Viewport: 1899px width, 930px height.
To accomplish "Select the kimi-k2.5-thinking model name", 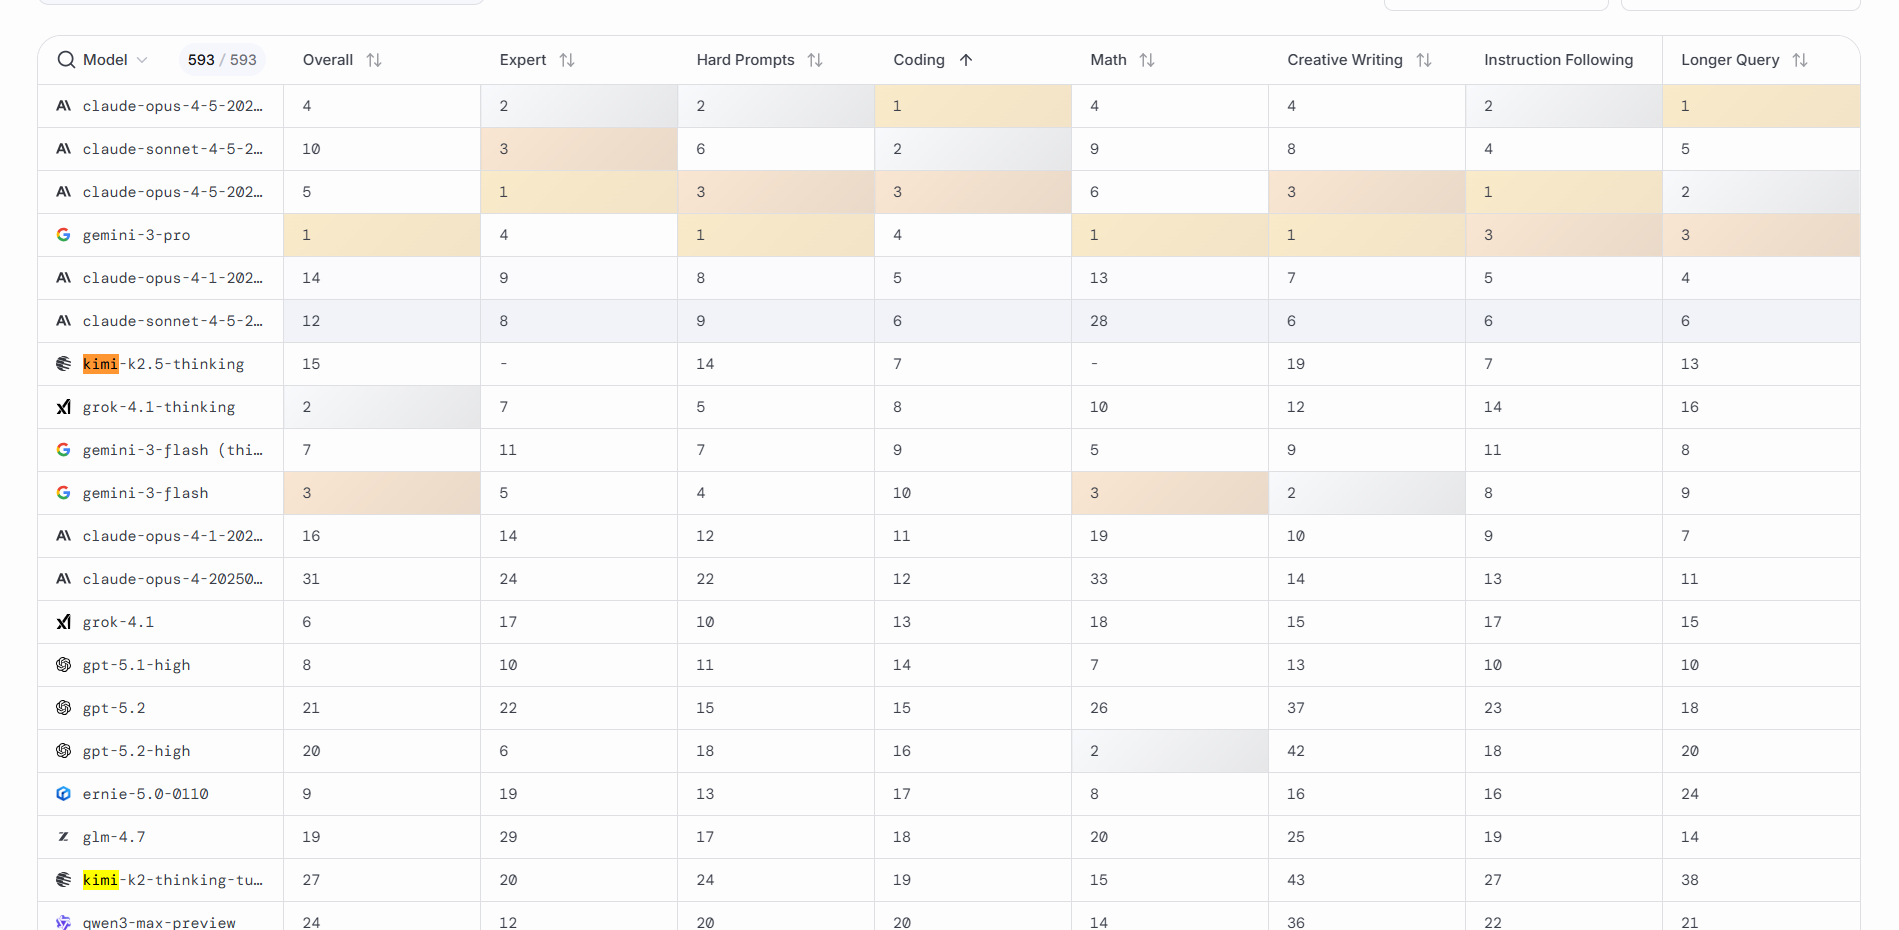I will pos(163,364).
